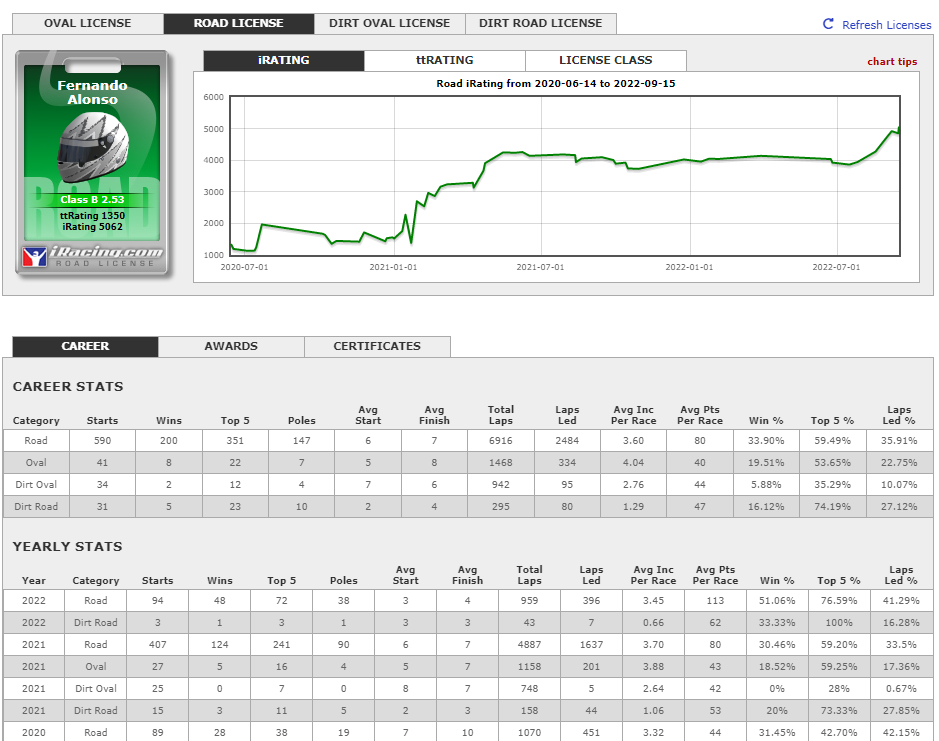The height and width of the screenshot is (741, 939).
Task: Click the Starts column header in Career Stats
Action: pos(102,421)
